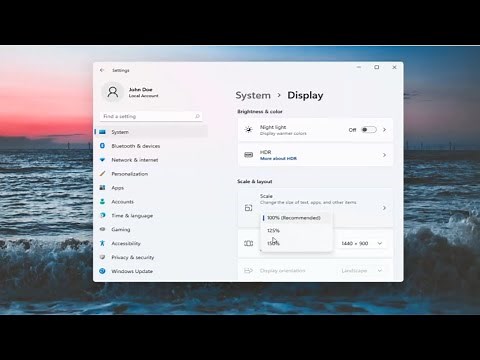Select the Accessibility figure icon
Viewport: 480px width, 360px height.
pos(103,243)
